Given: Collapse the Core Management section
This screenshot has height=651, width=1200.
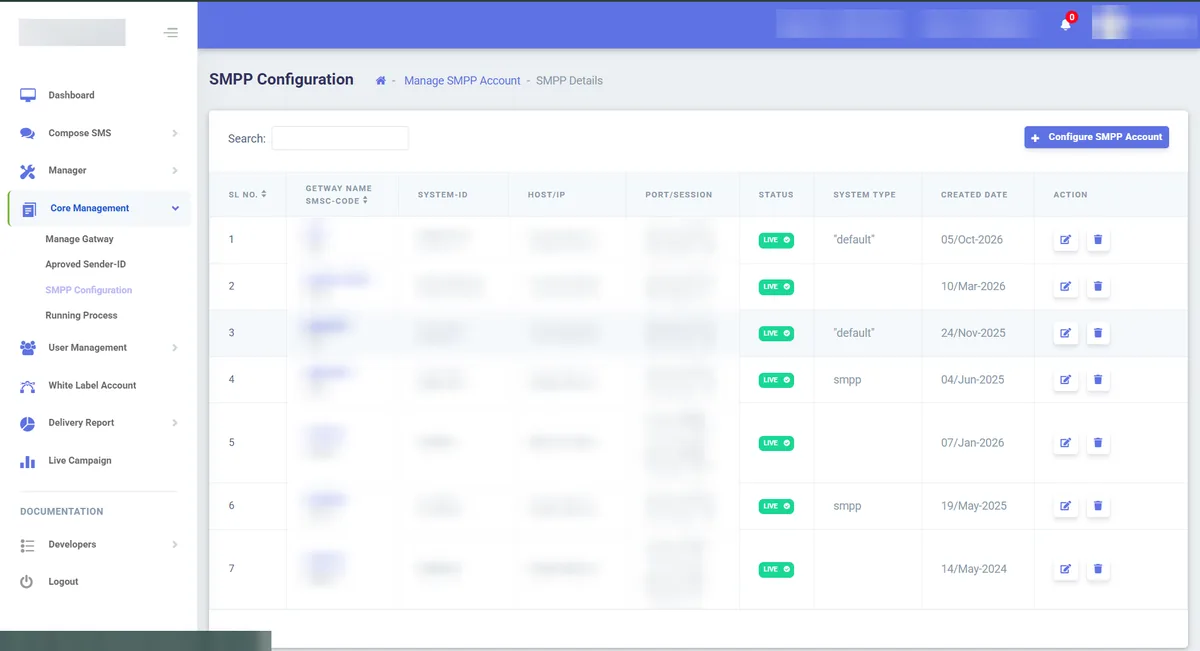Looking at the screenshot, I should point(175,208).
